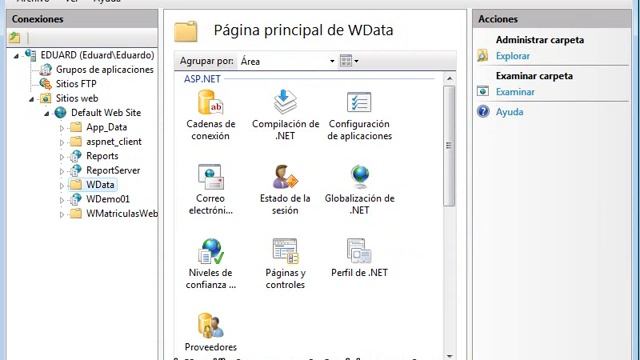The height and width of the screenshot is (360, 640).
Task: Click the Examinar carpeta heading
Action: [534, 76]
